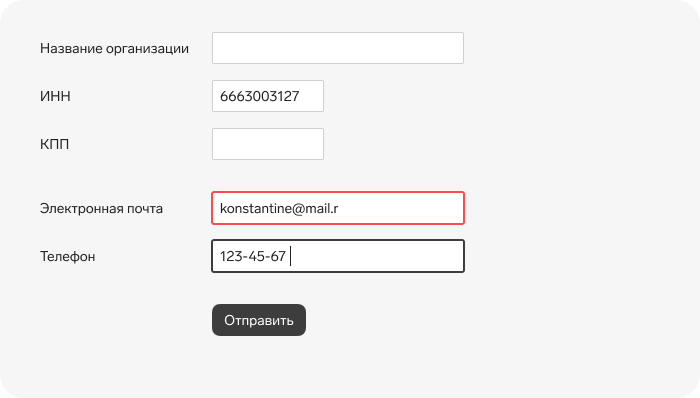Click the konstantine@mail.r text
Image resolution: width=700 pixels, height=398 pixels.
point(279,208)
